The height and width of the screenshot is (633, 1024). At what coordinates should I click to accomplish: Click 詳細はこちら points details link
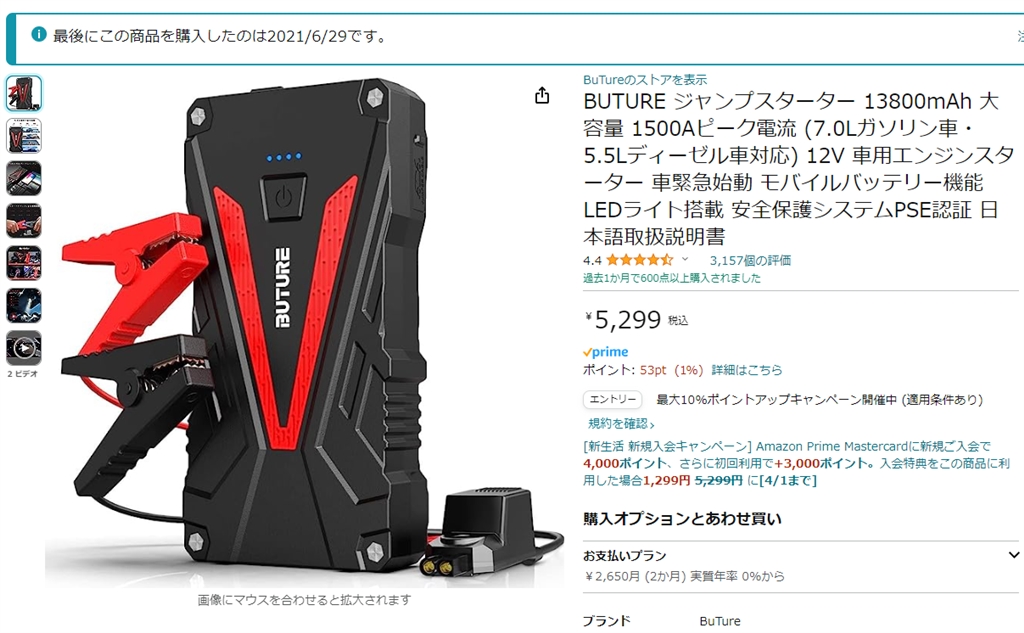tap(746, 370)
